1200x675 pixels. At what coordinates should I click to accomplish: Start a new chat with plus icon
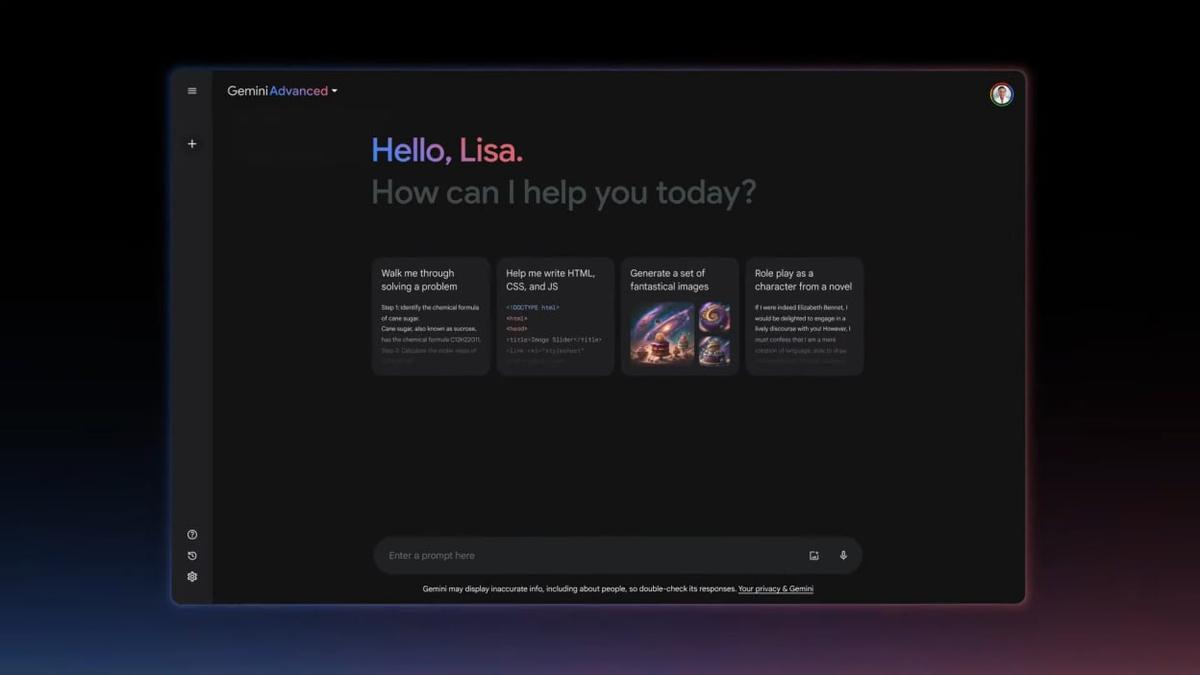[192, 144]
